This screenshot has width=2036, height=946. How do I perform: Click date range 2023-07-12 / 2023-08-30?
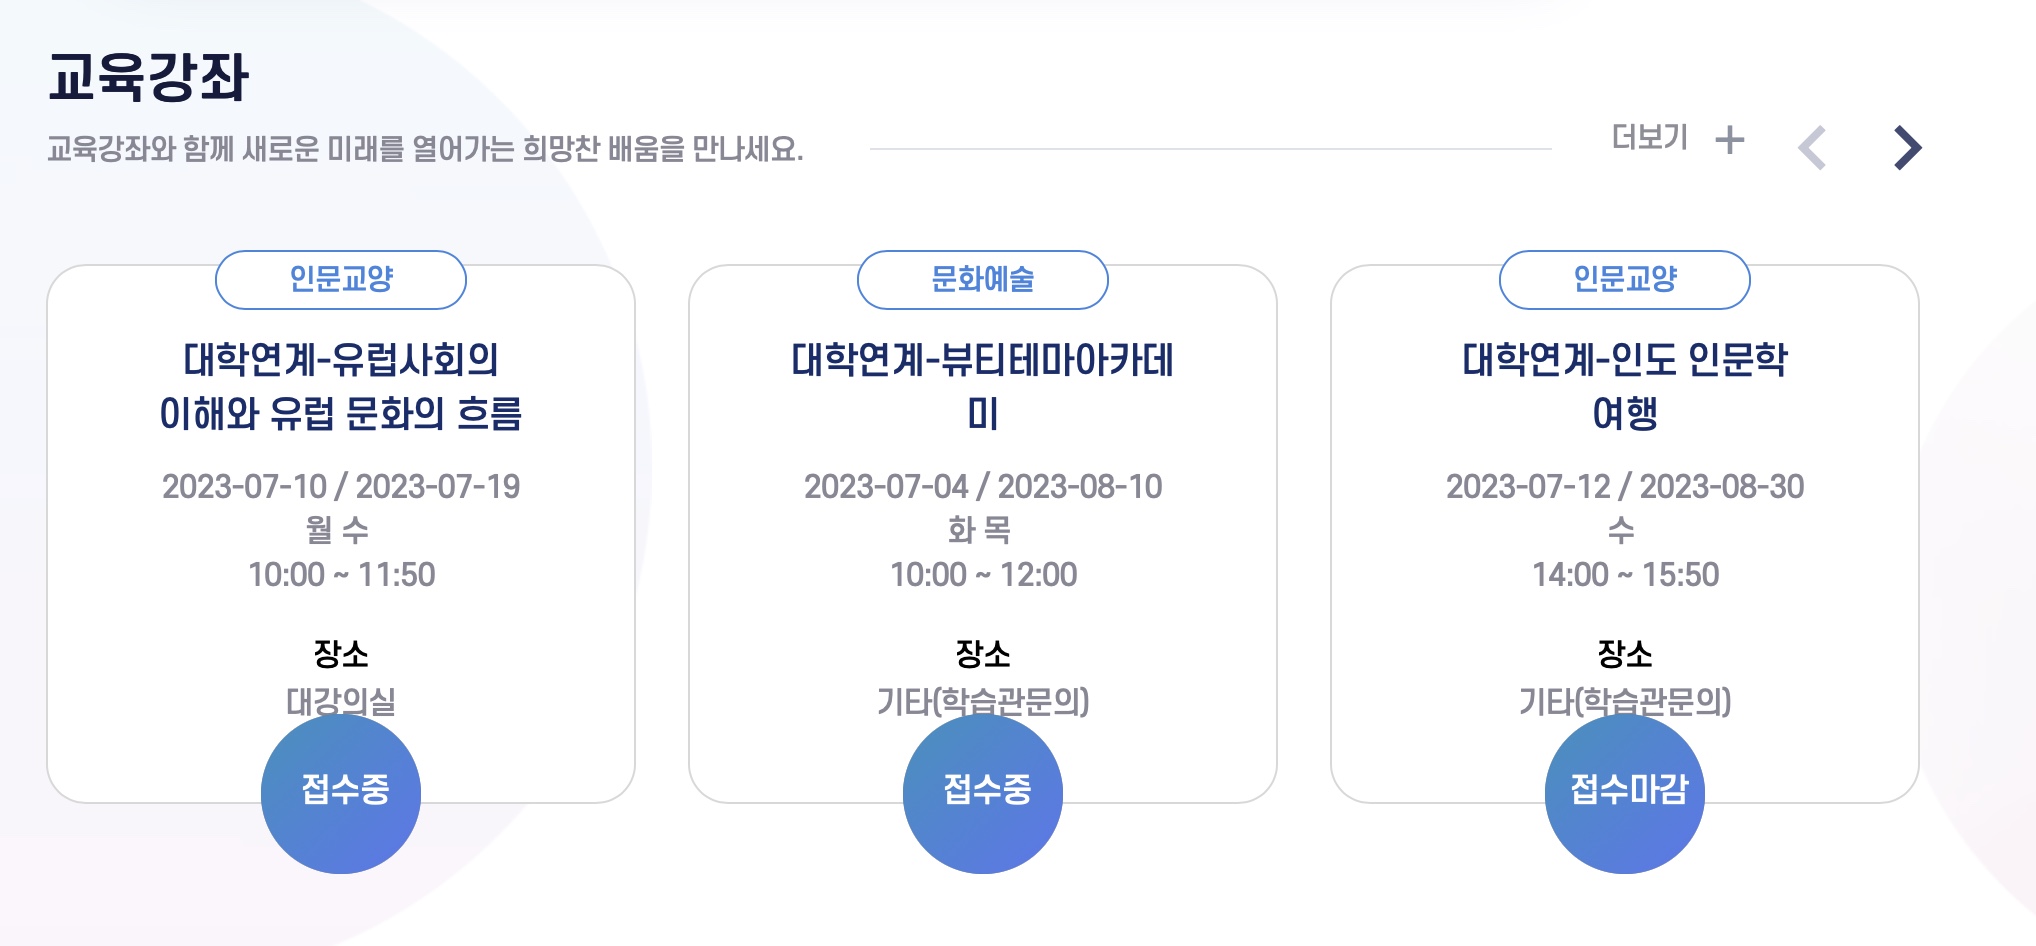coord(1625,487)
